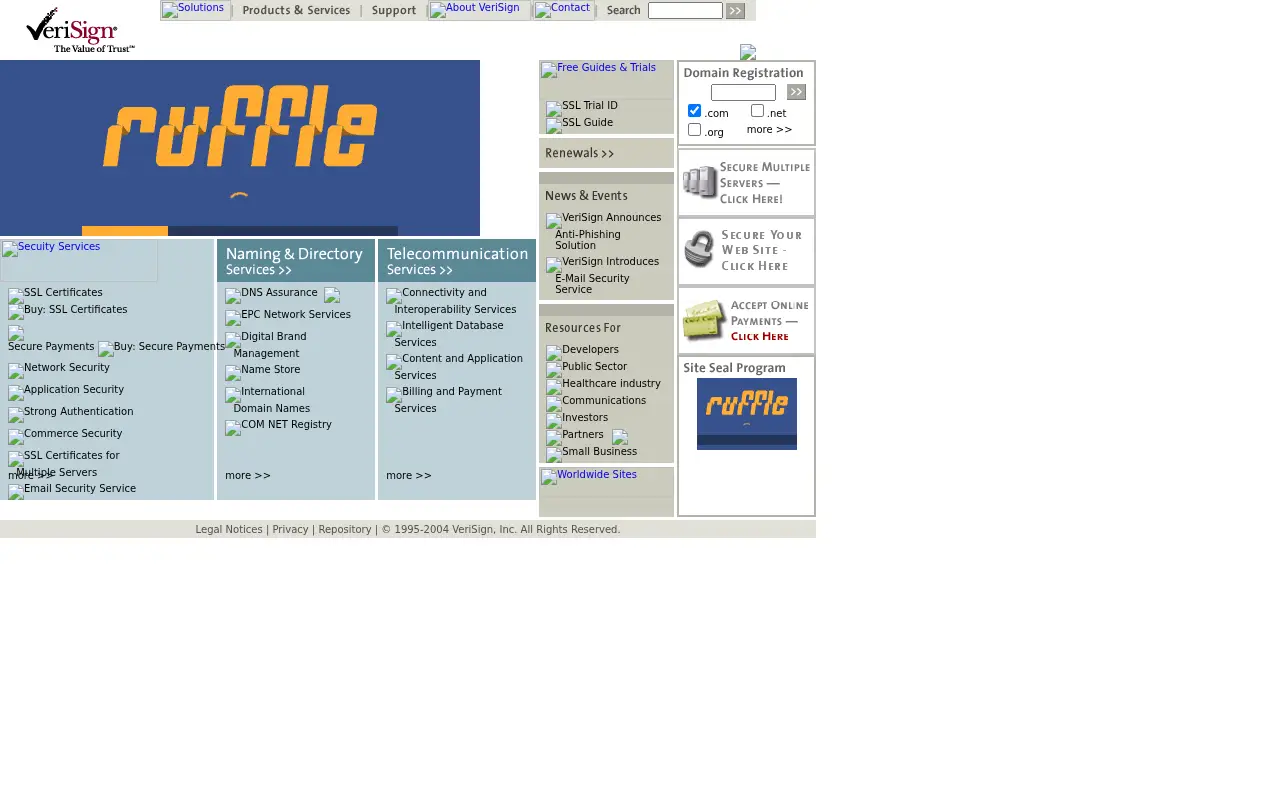Show more Telecommunication services
The width and height of the screenshot is (1280, 800).
409,476
